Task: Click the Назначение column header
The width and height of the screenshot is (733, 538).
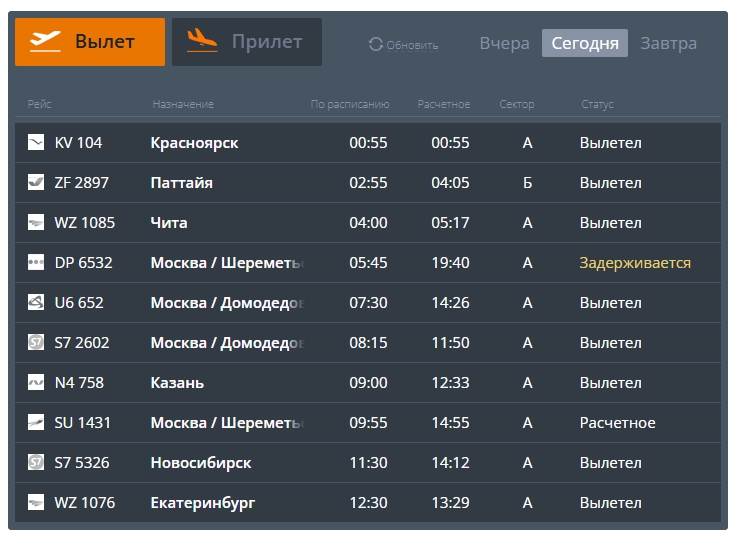Action: point(183,105)
